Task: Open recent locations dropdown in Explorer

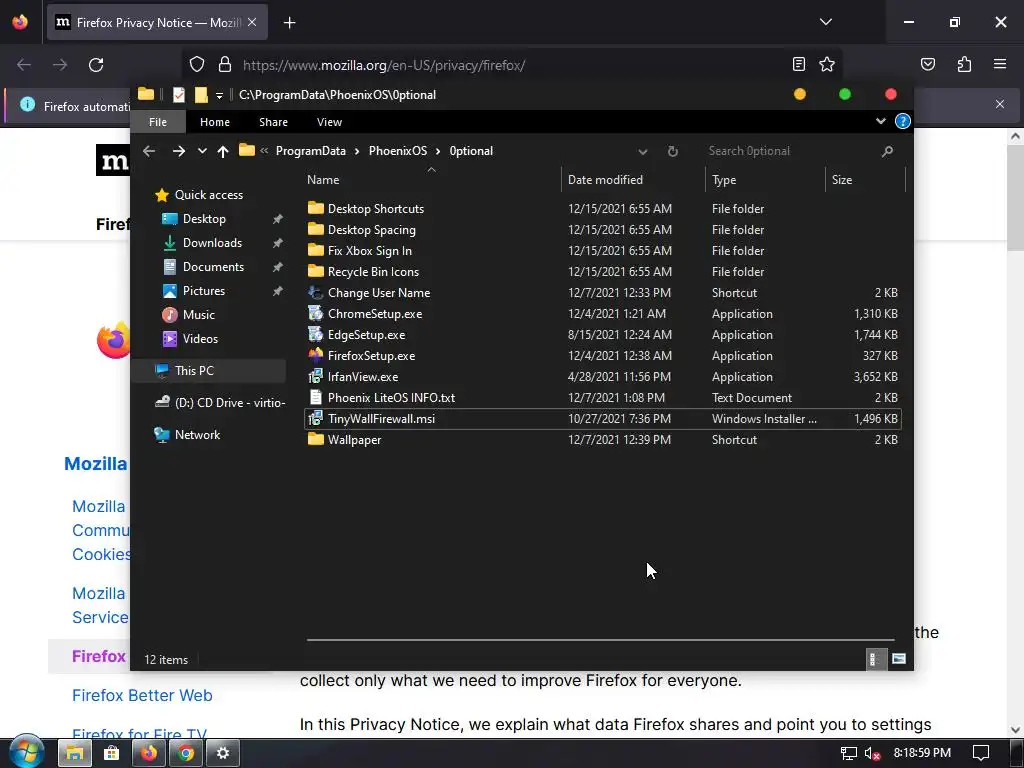Action: tap(202, 151)
